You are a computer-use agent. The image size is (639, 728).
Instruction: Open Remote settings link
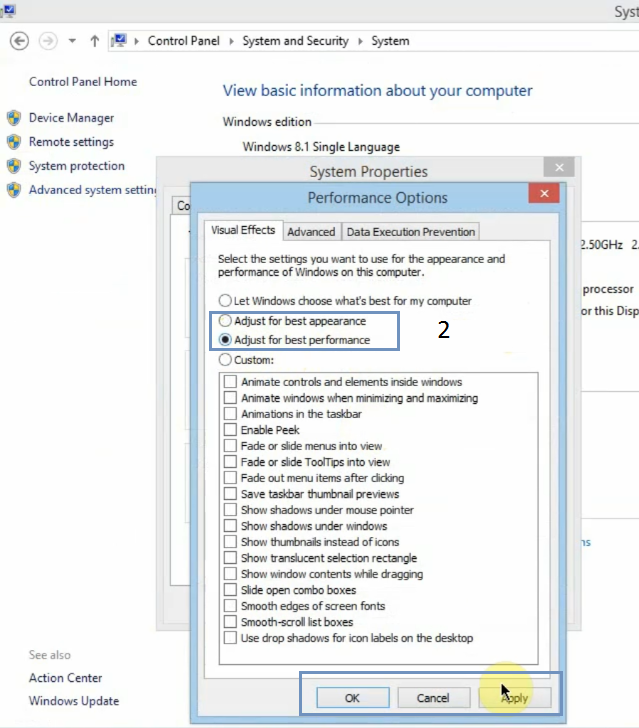coord(72,142)
